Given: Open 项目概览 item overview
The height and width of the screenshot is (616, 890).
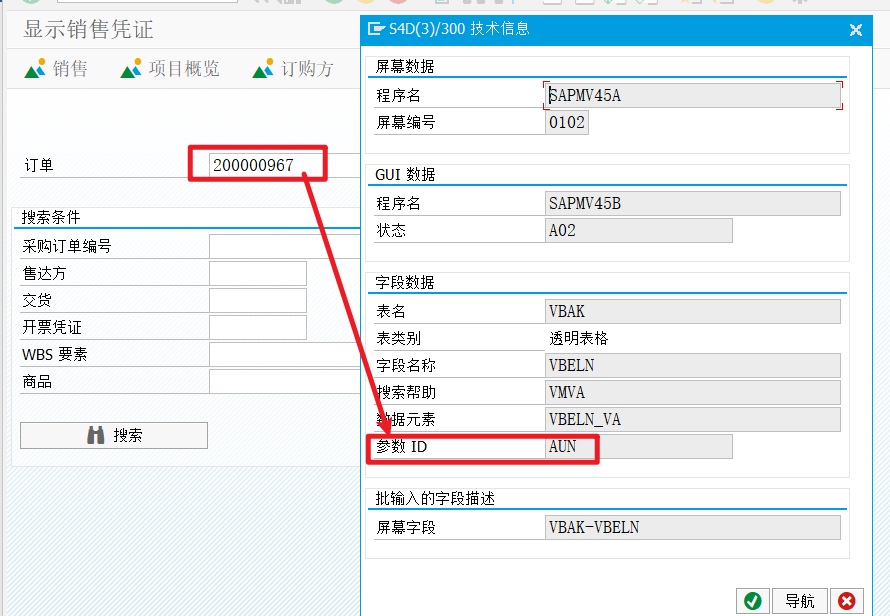Looking at the screenshot, I should pyautogui.click(x=170, y=69).
